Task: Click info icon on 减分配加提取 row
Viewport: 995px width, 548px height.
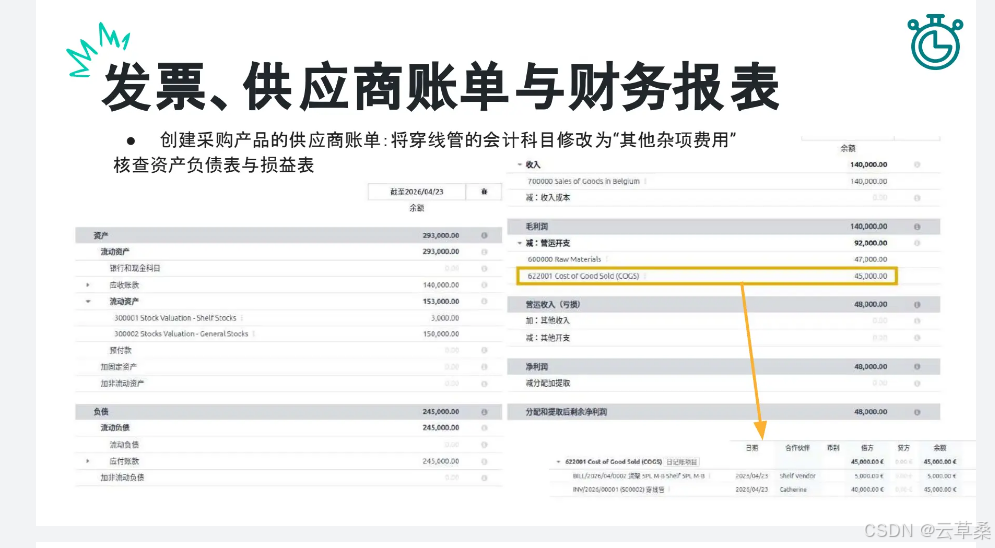Action: tap(917, 383)
